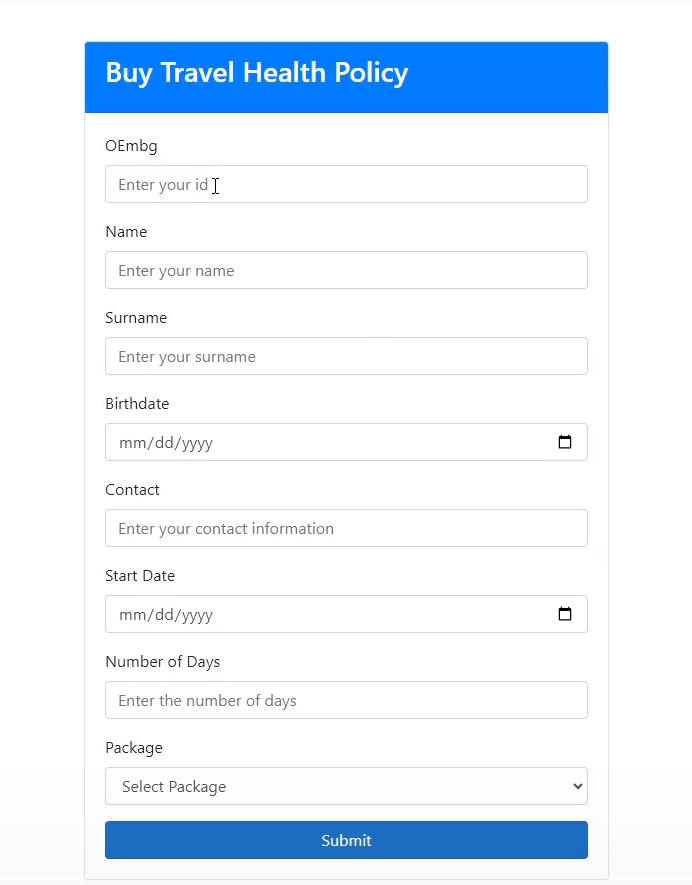Click 'Enter the number of days' field
The image size is (692, 885).
(346, 700)
